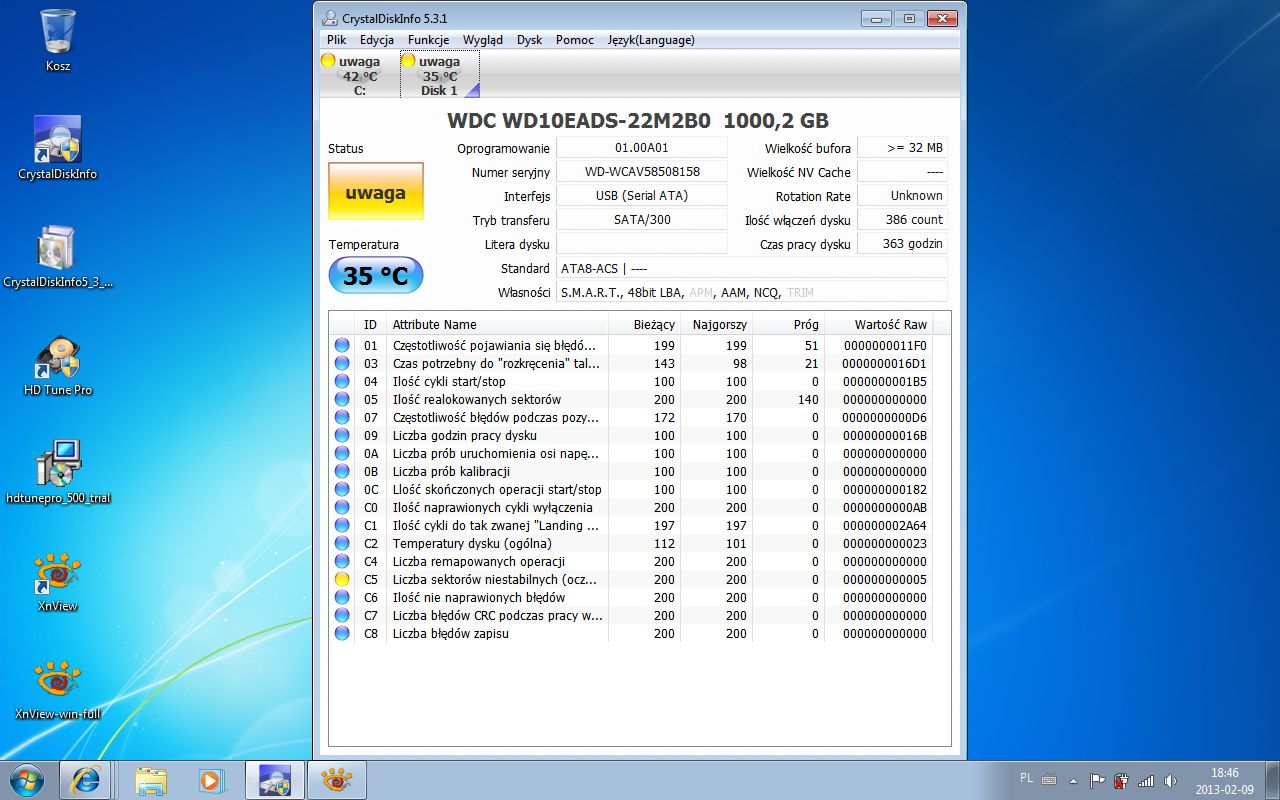Viewport: 1280px width, 800px height.
Task: Open the Język(Language) menu
Action: (x=651, y=40)
